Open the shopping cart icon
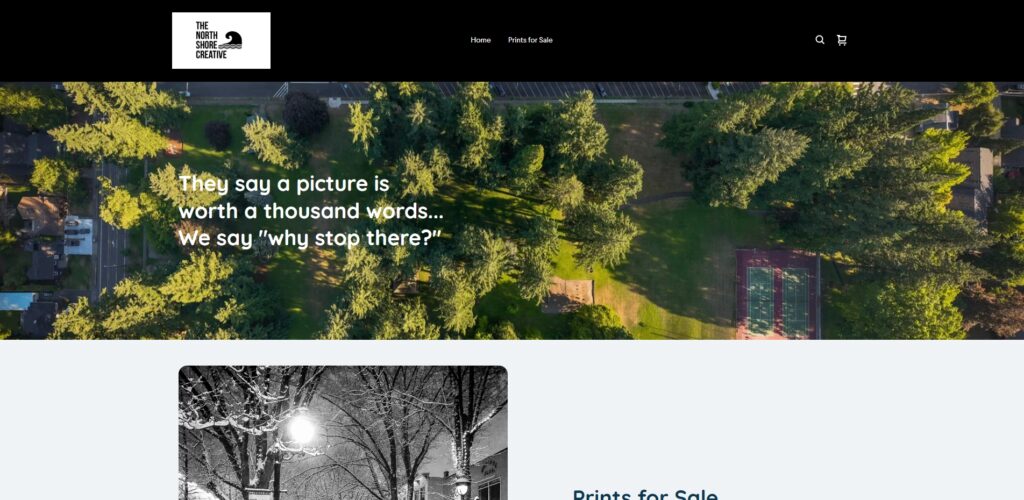Screen dimensions: 1024x500 pyautogui.click(x=842, y=40)
